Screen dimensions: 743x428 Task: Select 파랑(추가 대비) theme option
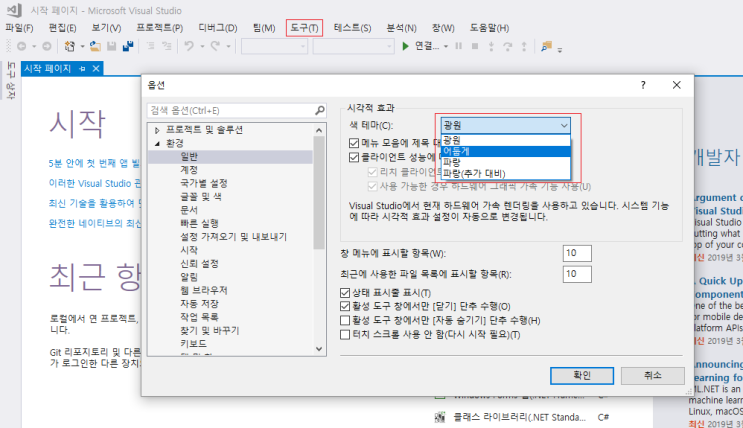click(x=506, y=173)
